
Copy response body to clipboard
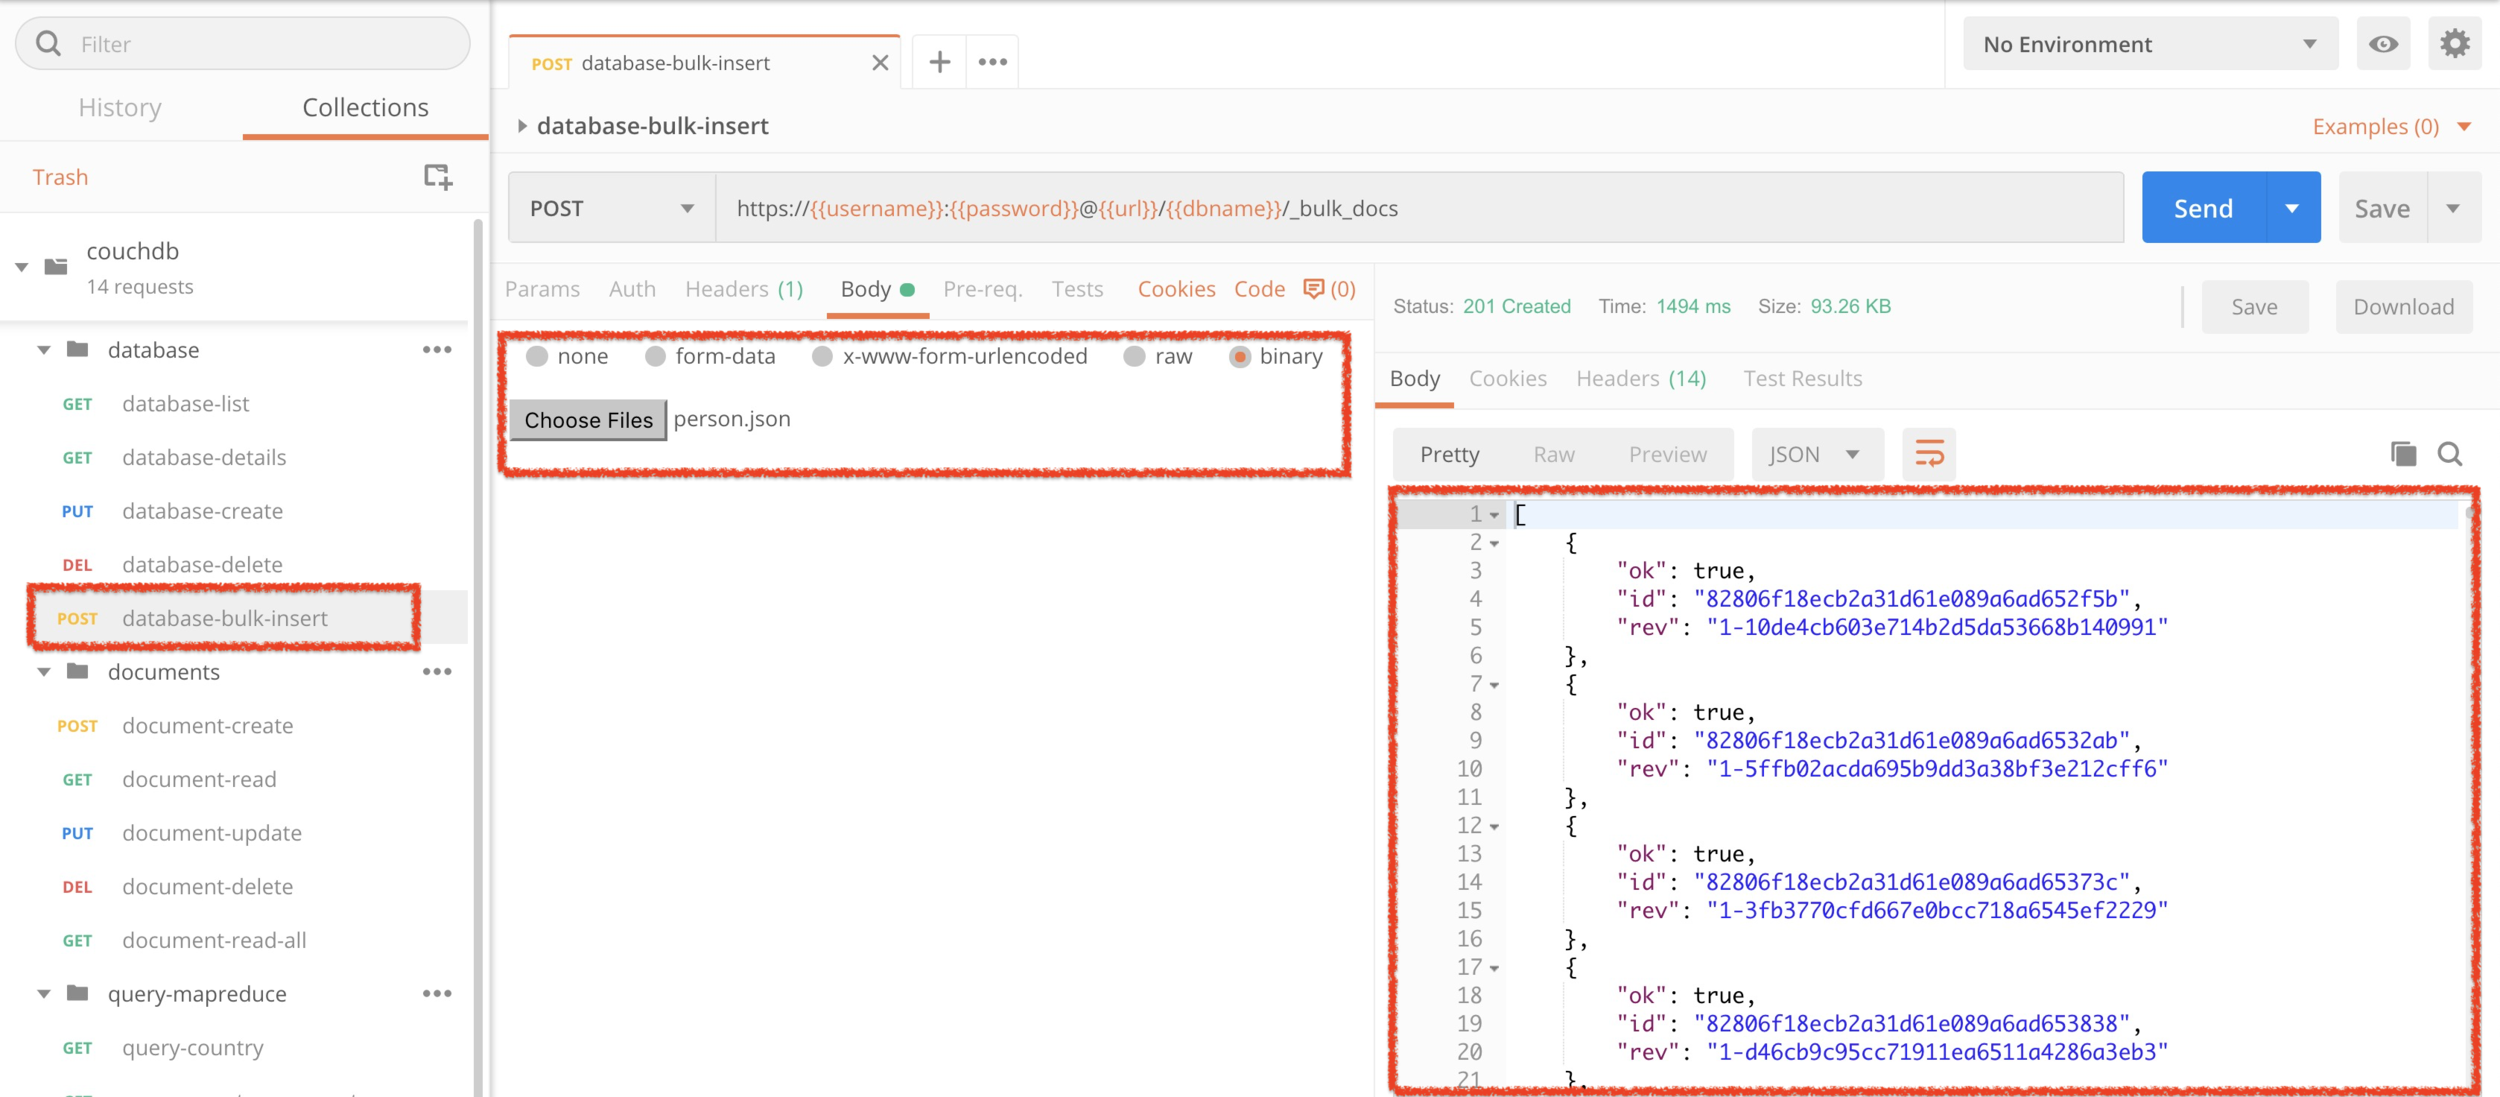[x=2403, y=454]
